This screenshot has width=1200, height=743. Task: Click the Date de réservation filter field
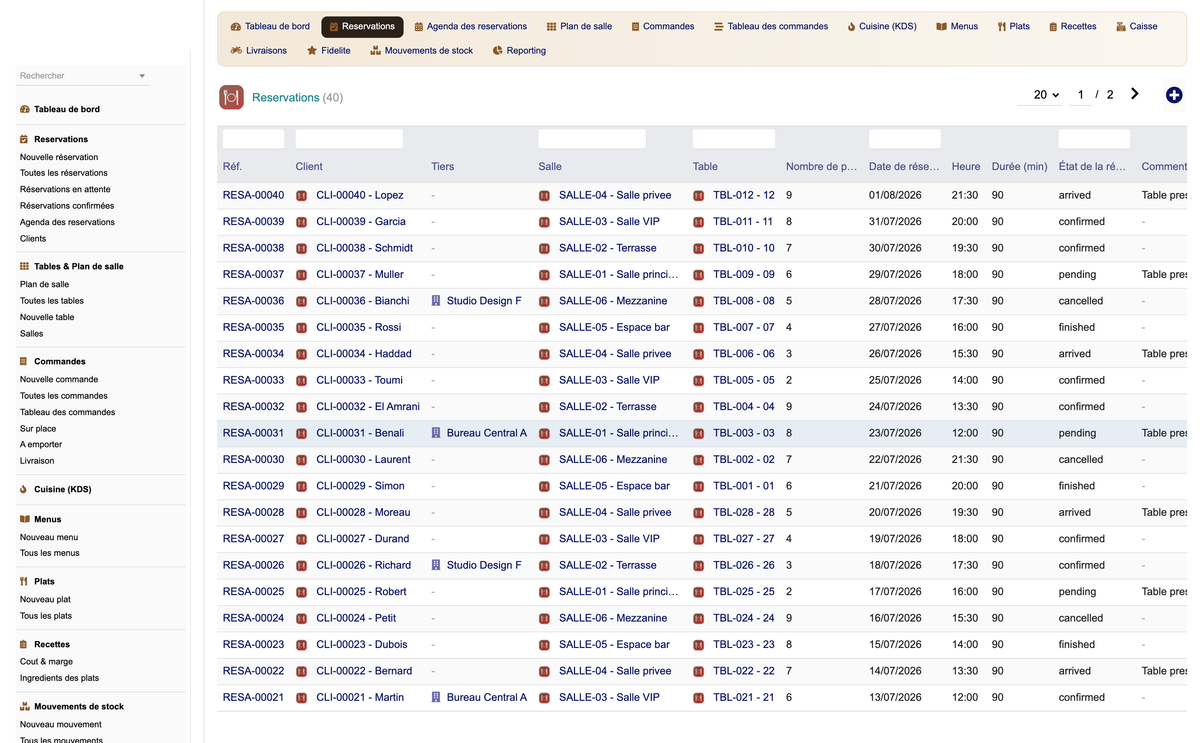905,139
